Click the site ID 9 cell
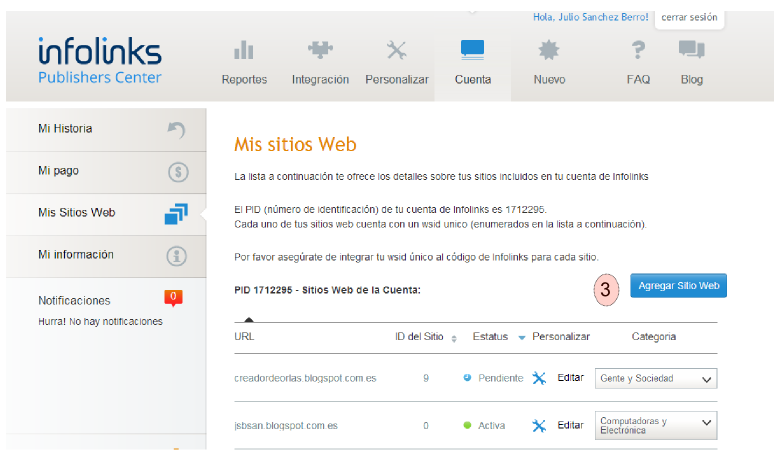The image size is (774, 455). (426, 379)
